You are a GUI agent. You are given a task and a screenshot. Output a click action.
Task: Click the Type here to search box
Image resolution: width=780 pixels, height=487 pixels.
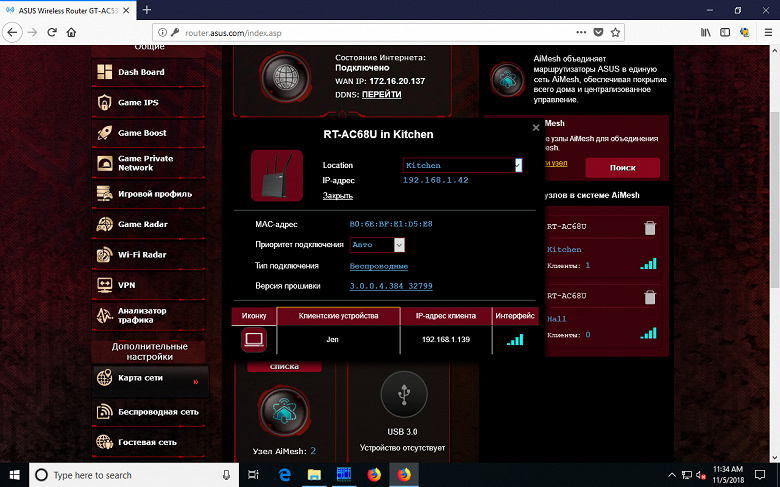point(134,475)
